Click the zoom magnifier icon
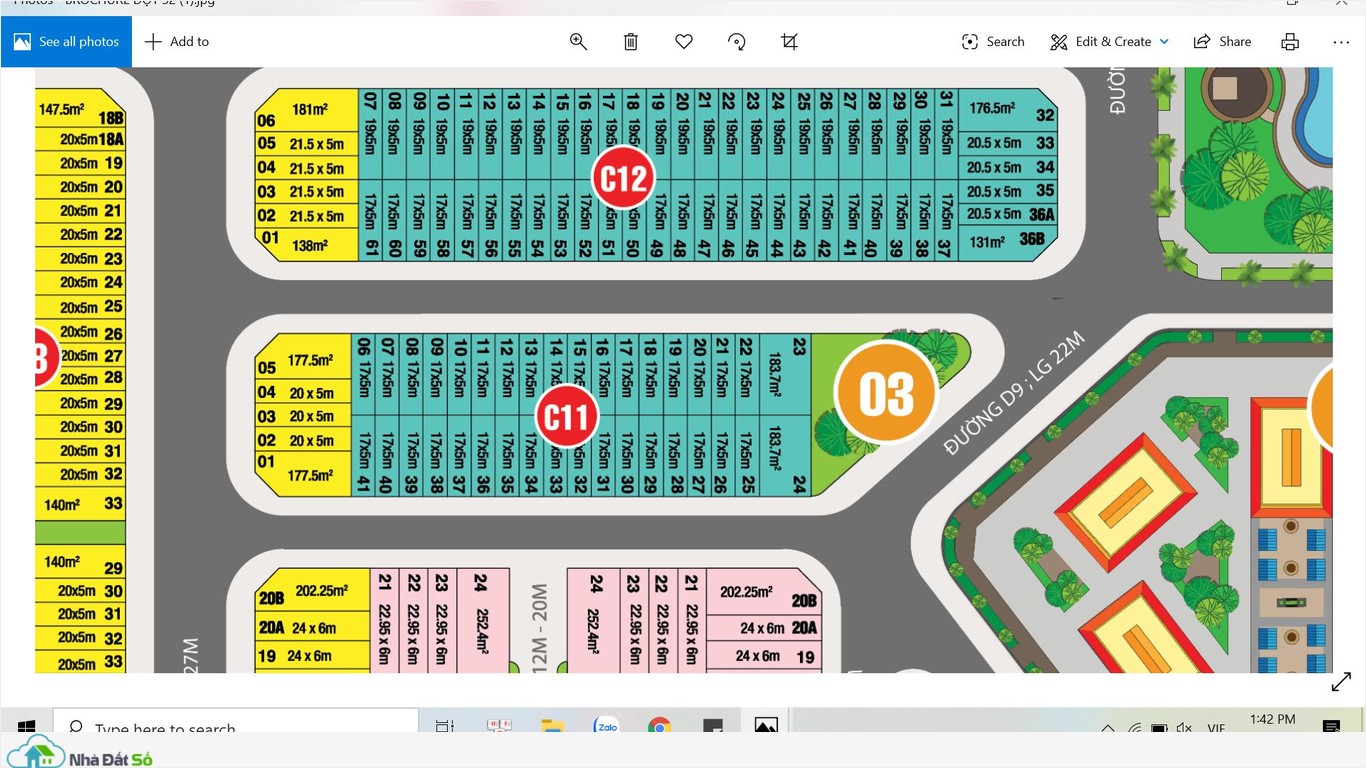 [578, 41]
